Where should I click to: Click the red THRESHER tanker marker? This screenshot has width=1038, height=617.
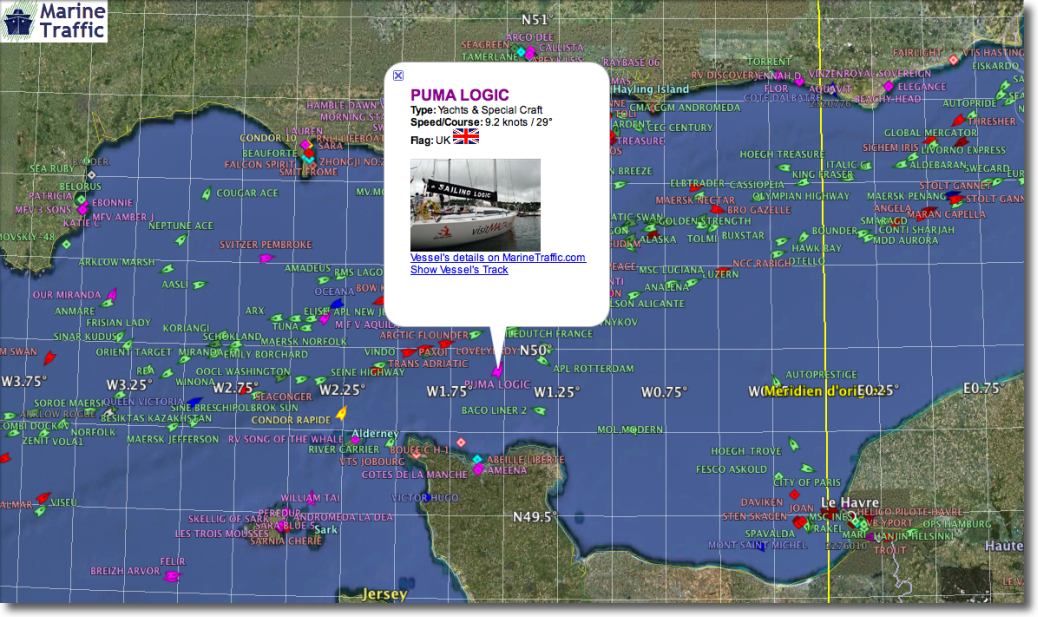959,120
